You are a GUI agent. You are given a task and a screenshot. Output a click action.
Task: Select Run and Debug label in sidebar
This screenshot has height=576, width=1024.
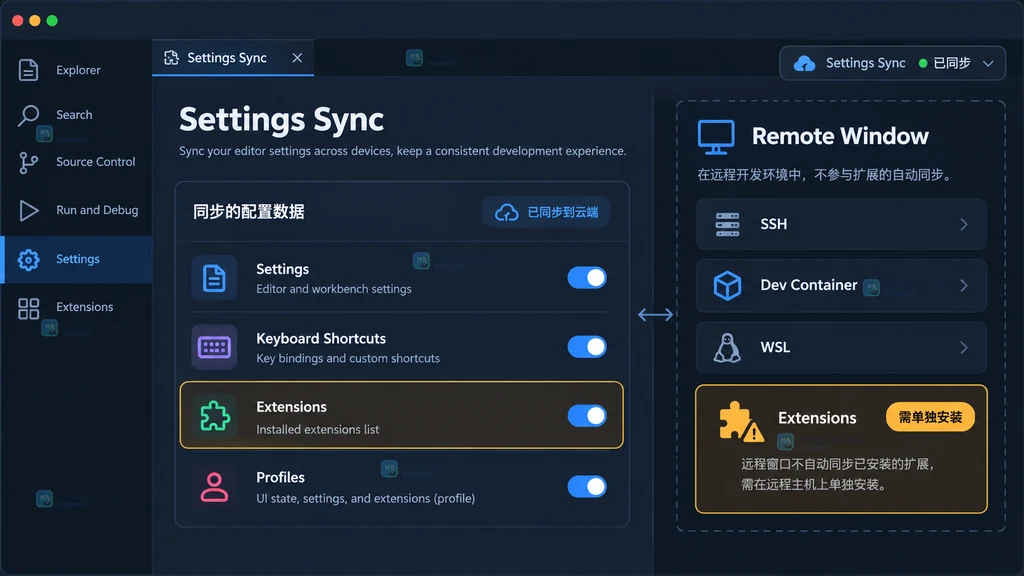(x=97, y=210)
